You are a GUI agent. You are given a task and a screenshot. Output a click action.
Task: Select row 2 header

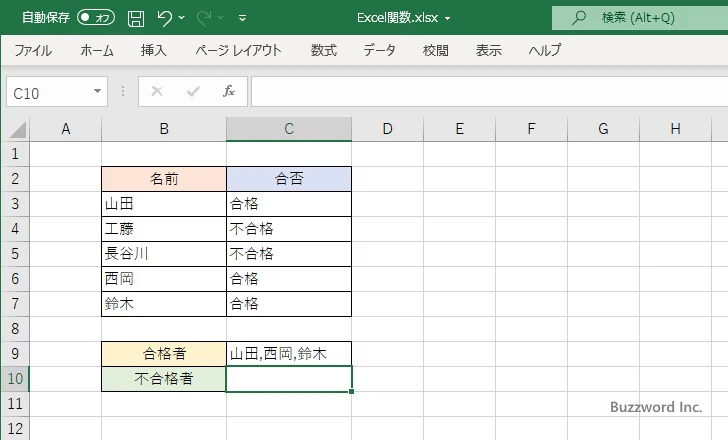(x=15, y=179)
